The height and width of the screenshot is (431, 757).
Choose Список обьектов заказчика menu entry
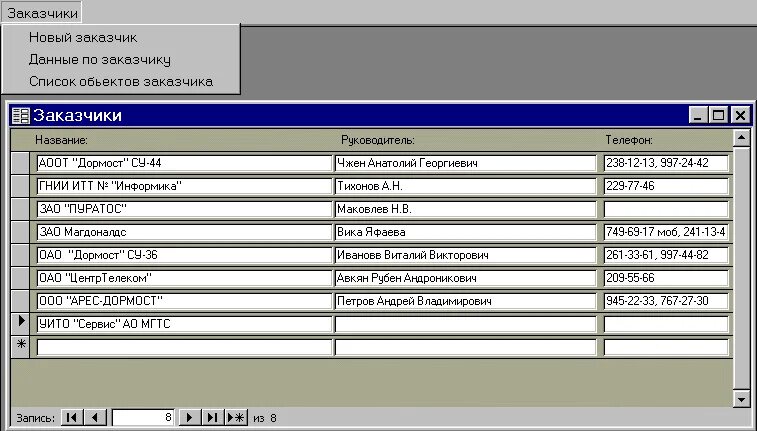click(121, 81)
